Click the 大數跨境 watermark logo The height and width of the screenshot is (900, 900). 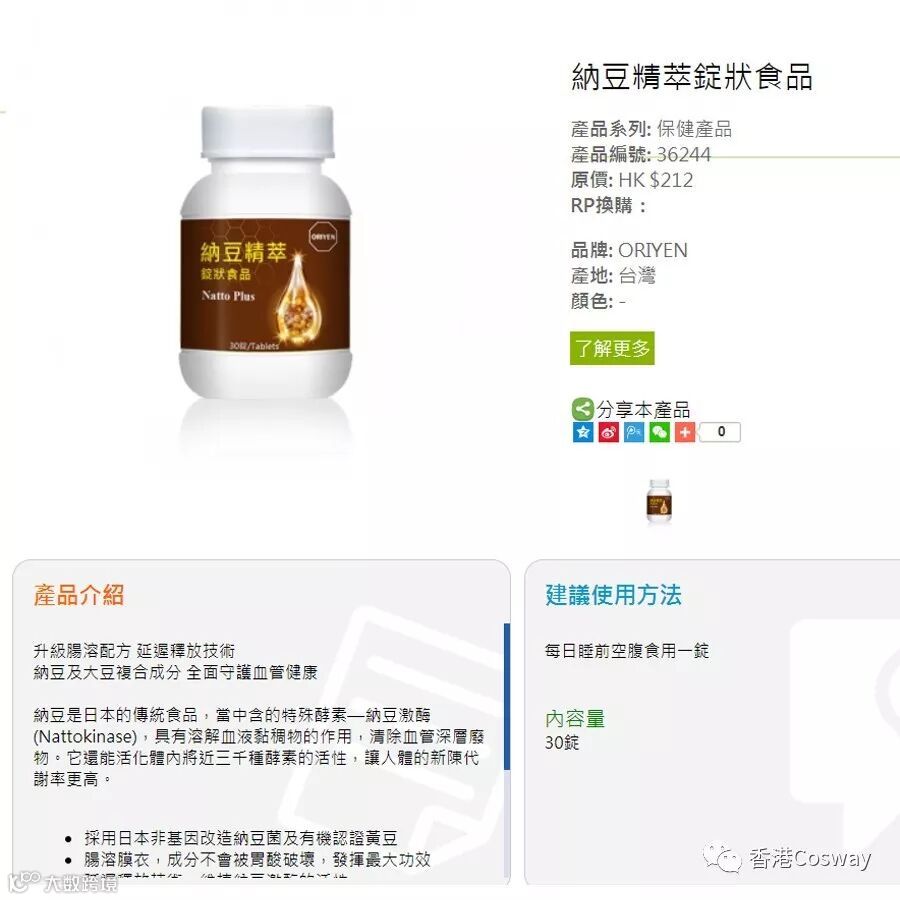(61, 882)
